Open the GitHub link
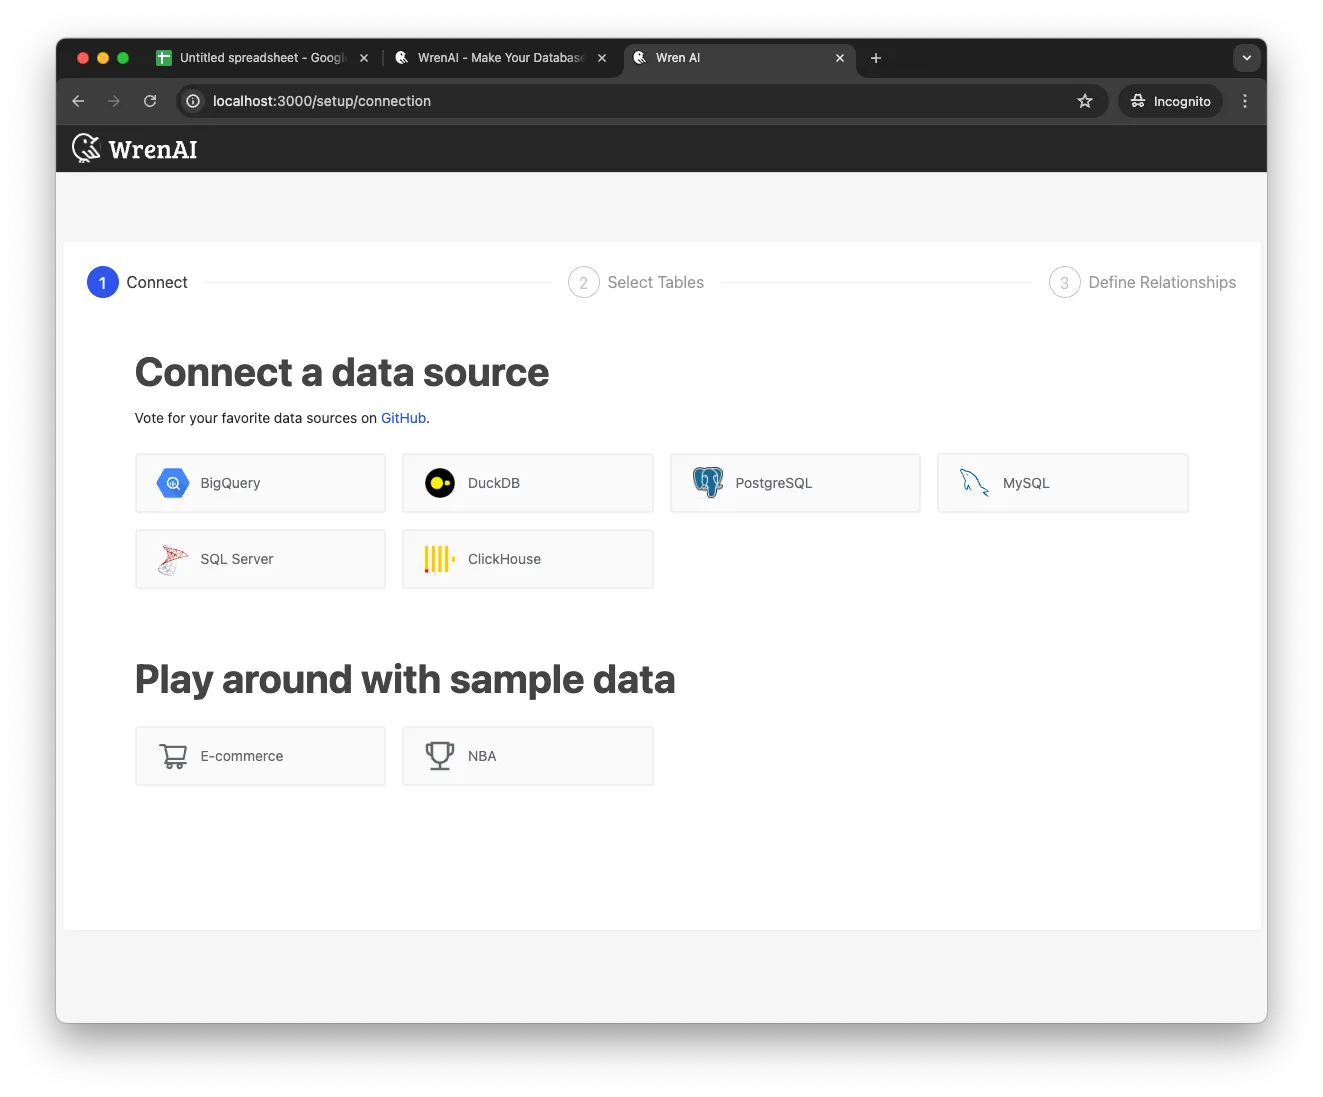The image size is (1323, 1097). [x=404, y=418]
